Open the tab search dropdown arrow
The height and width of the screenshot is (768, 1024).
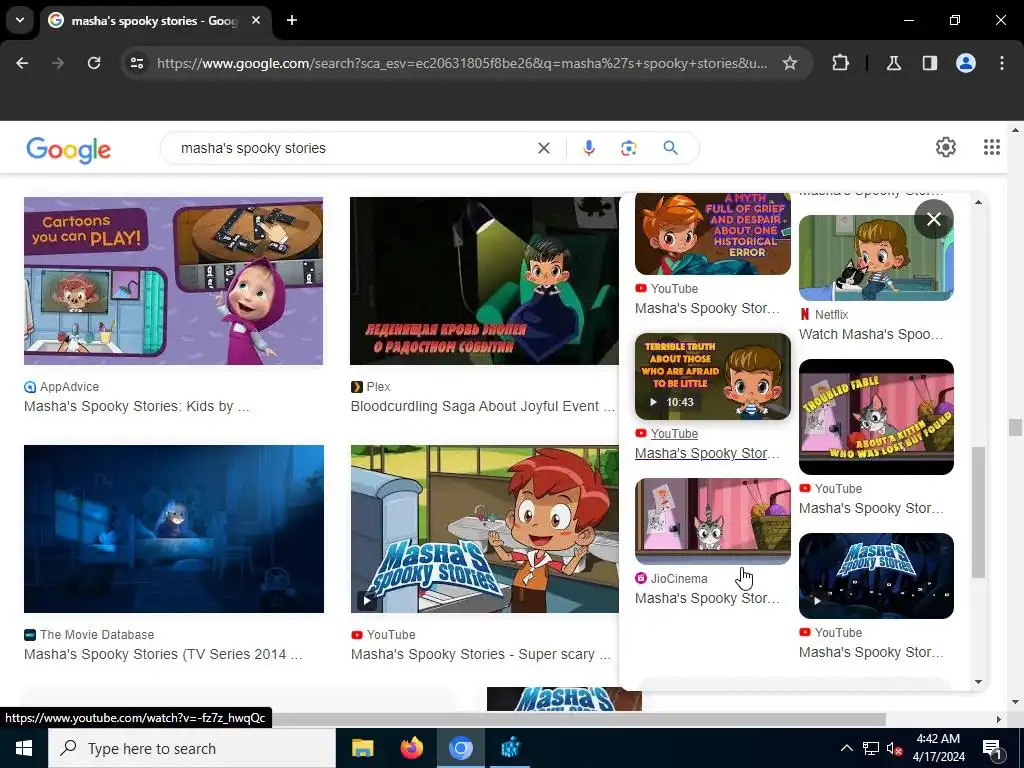20,20
